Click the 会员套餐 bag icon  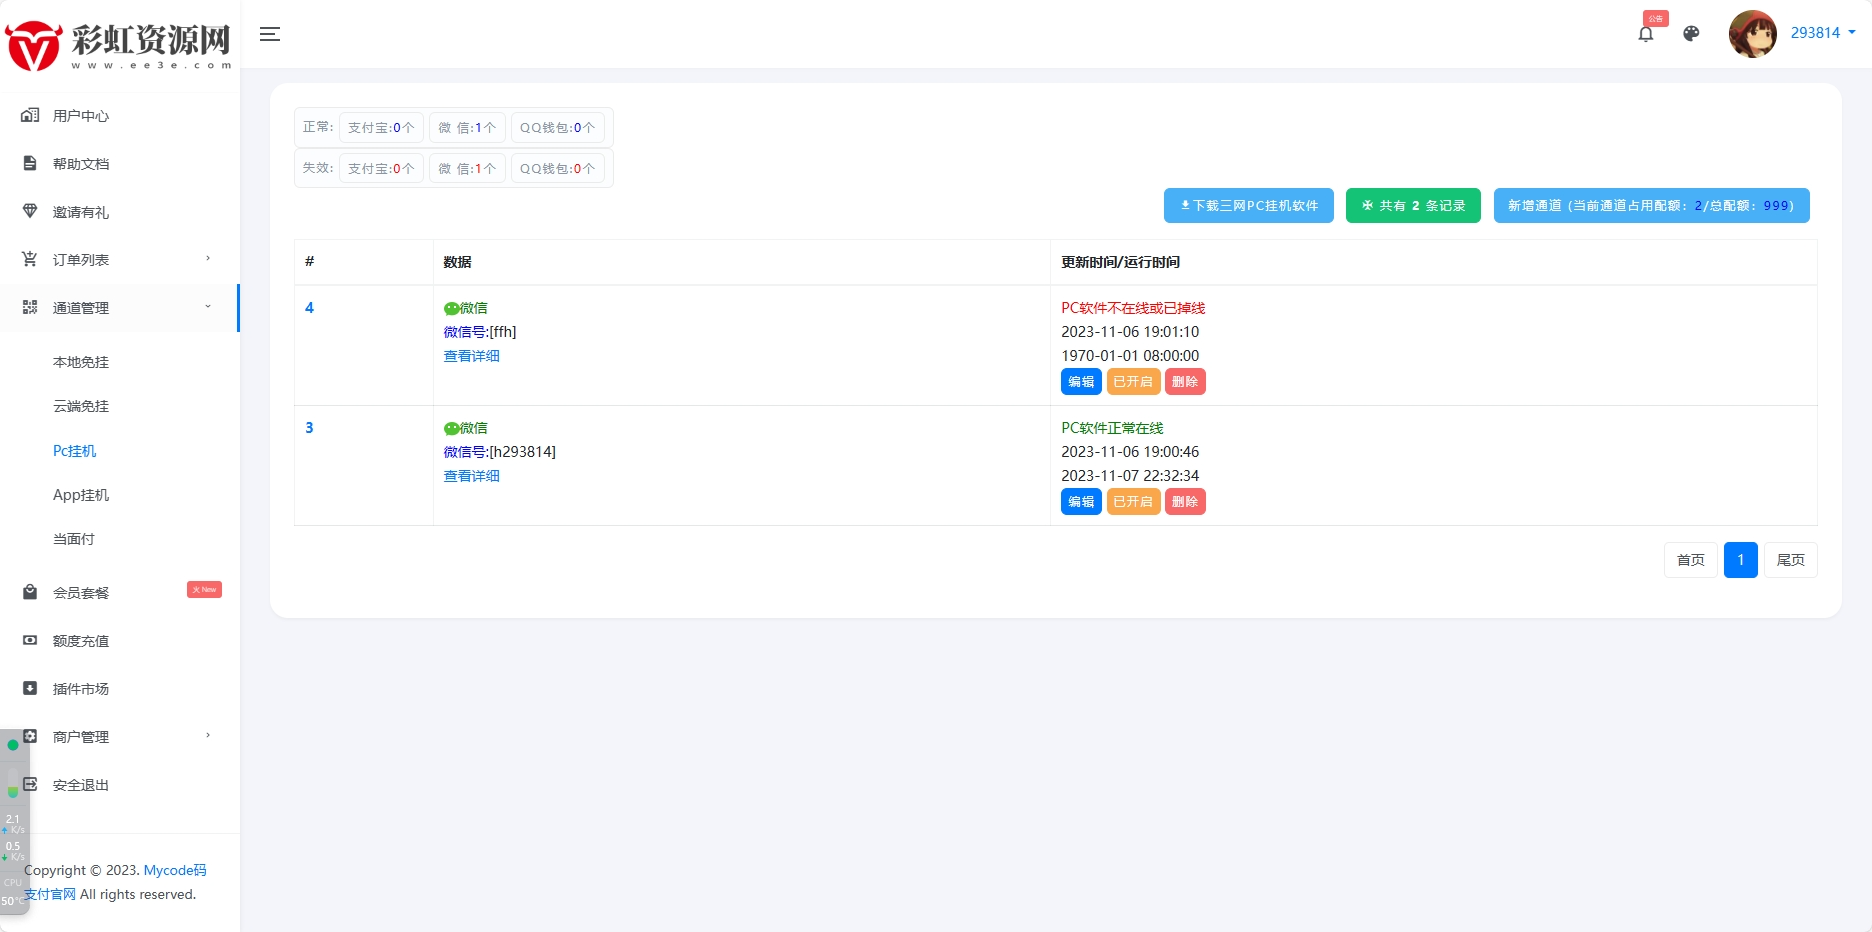pyautogui.click(x=30, y=593)
